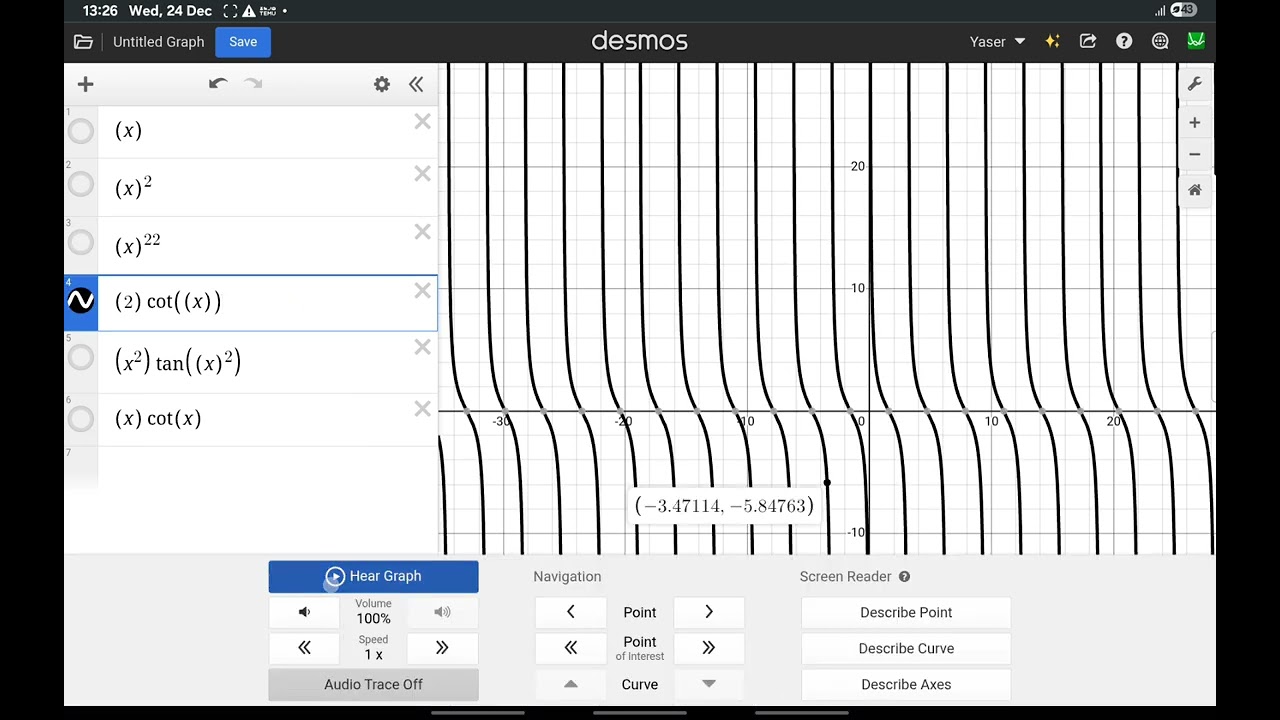The width and height of the screenshot is (1280, 720).
Task: Play the Hear Graph audio
Action: pyautogui.click(x=373, y=576)
